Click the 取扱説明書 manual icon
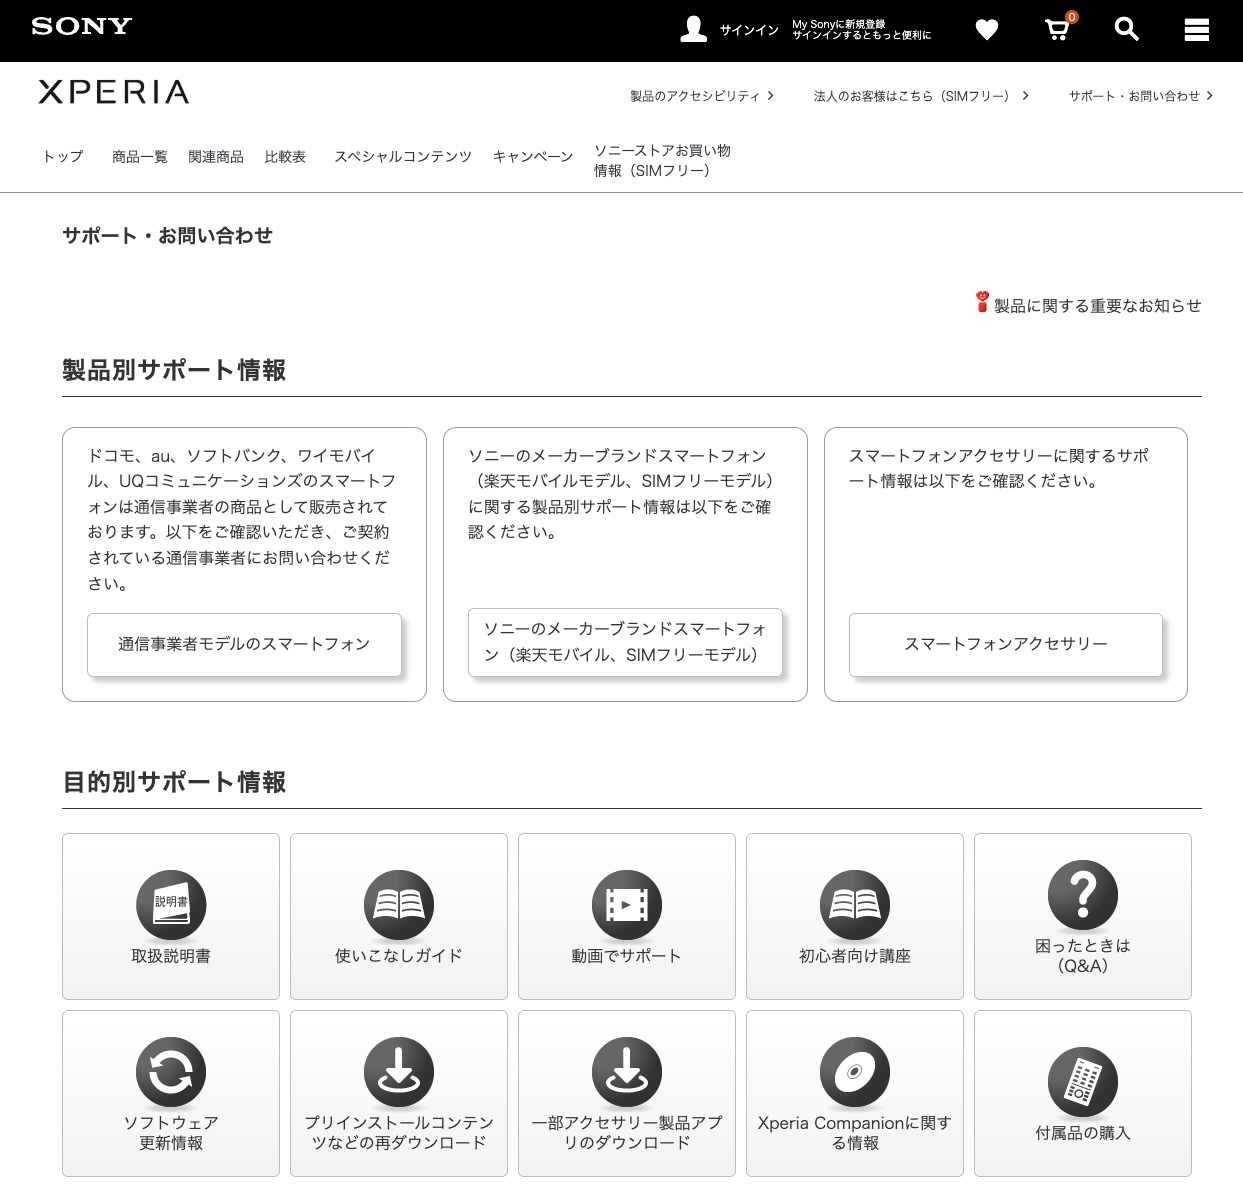 point(171,905)
